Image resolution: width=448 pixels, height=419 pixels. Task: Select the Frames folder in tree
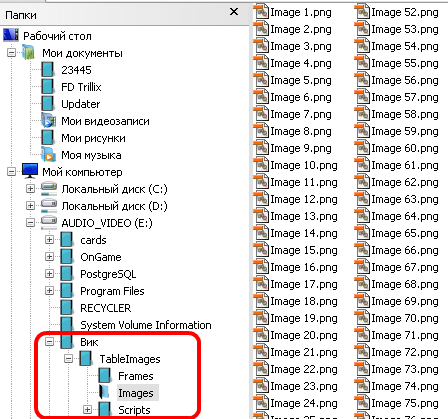(x=136, y=376)
